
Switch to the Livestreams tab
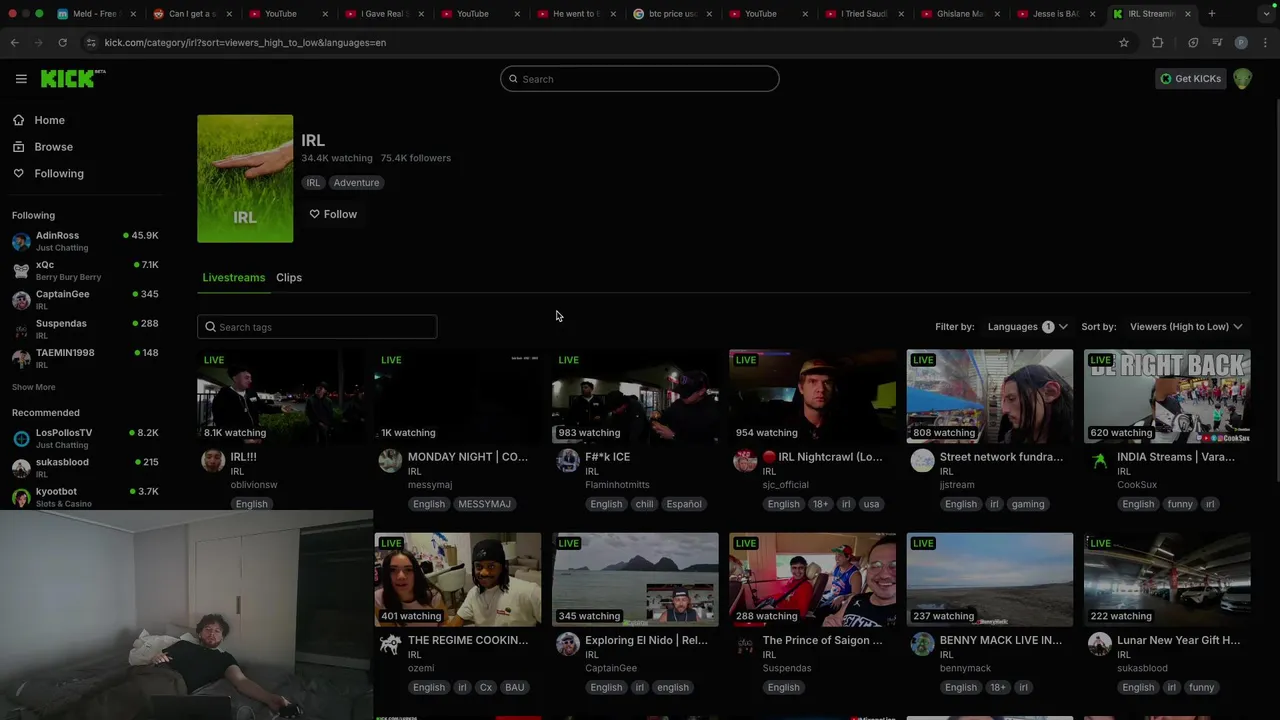tap(234, 278)
